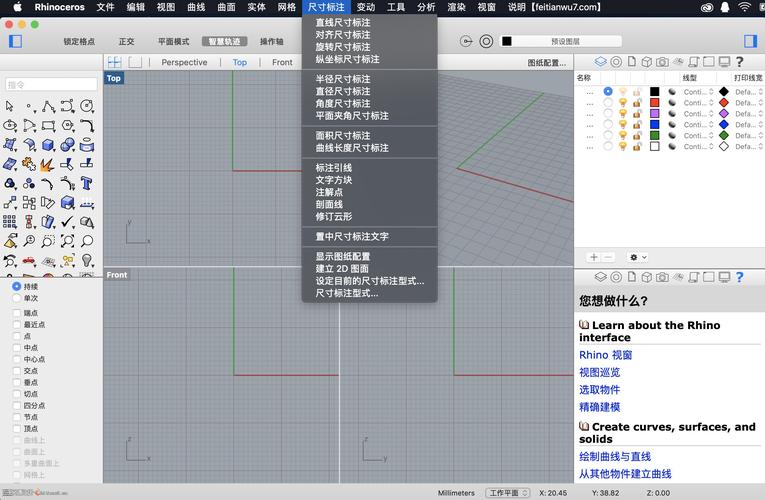Change the red layer color swatch

point(655,102)
